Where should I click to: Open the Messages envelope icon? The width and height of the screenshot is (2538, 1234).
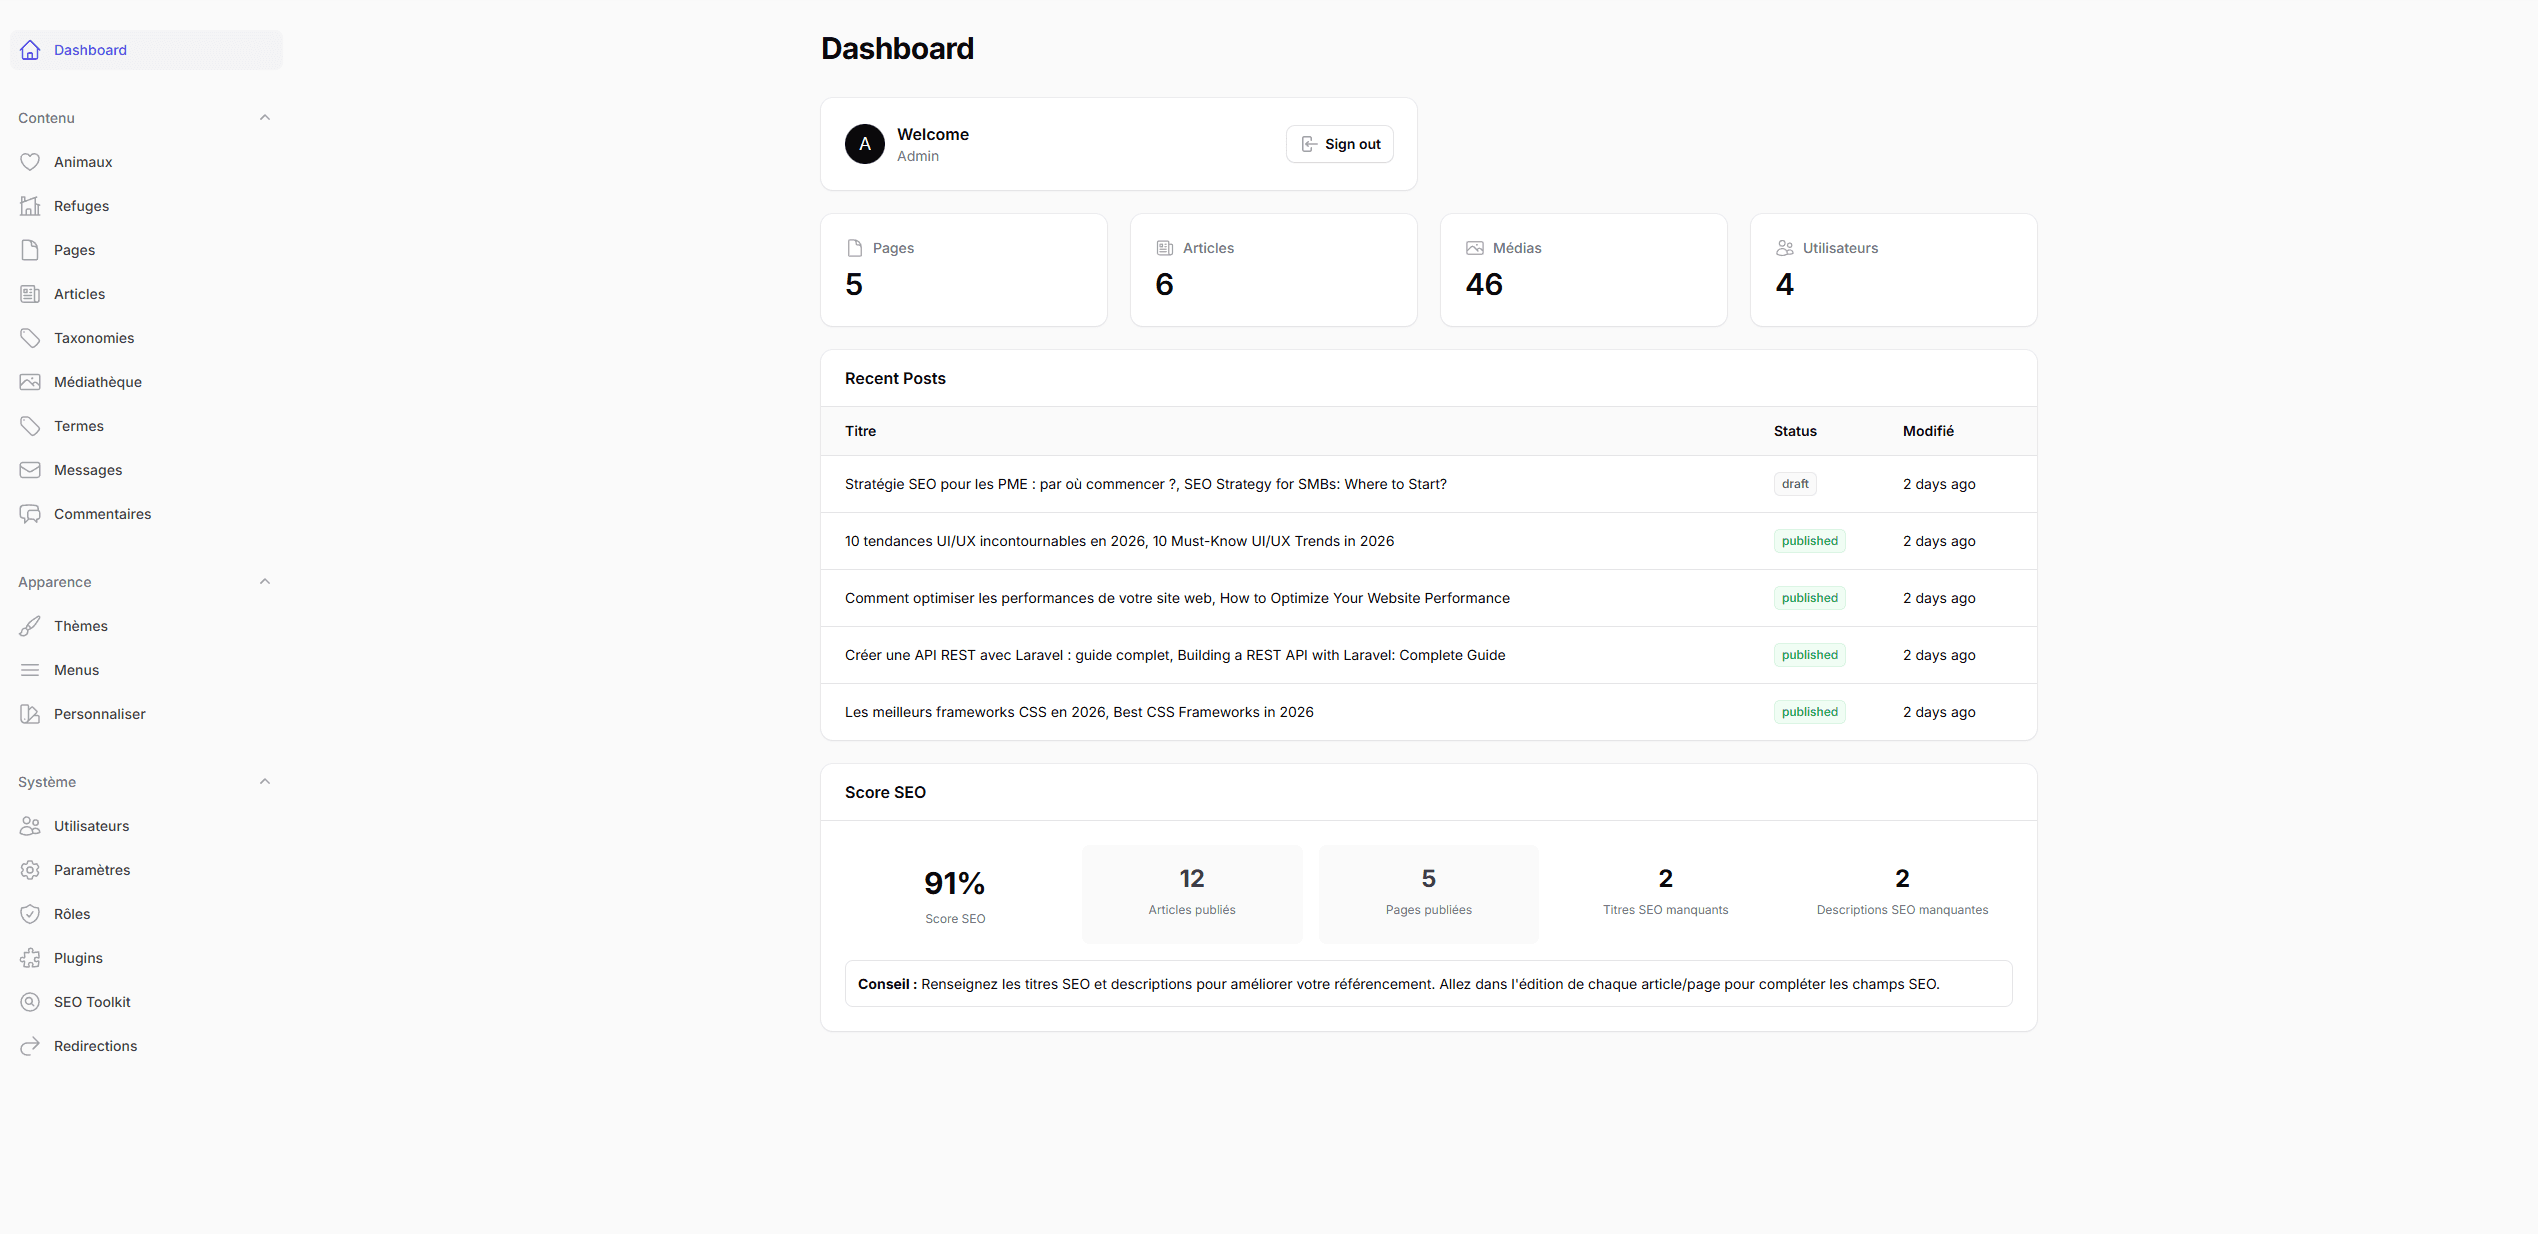click(x=31, y=469)
